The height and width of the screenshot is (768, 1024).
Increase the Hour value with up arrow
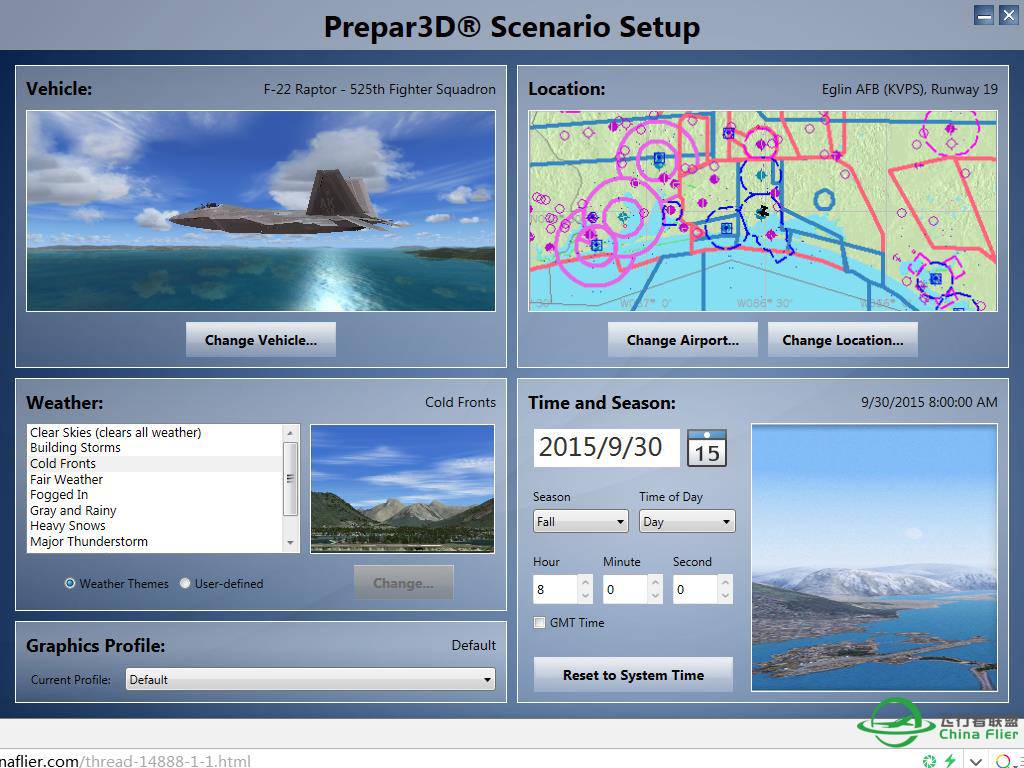[x=585, y=582]
